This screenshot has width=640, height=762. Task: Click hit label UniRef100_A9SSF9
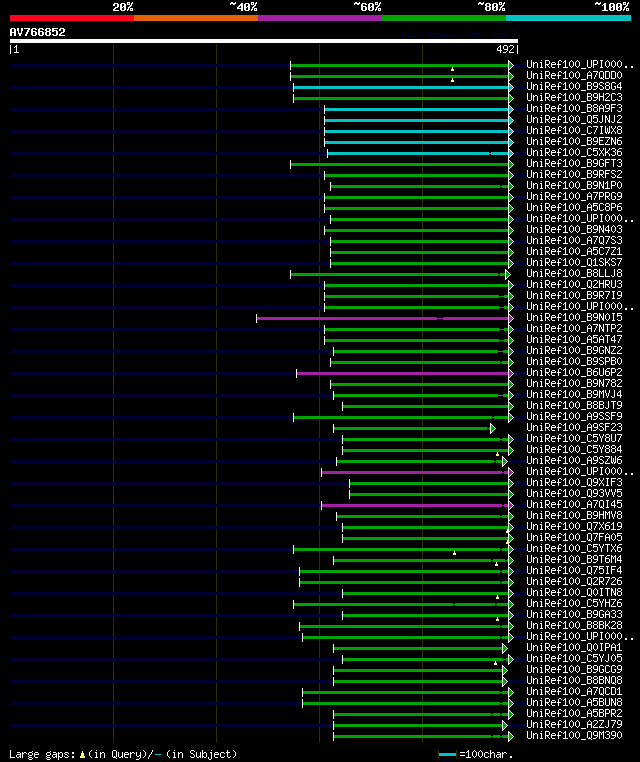(574, 416)
